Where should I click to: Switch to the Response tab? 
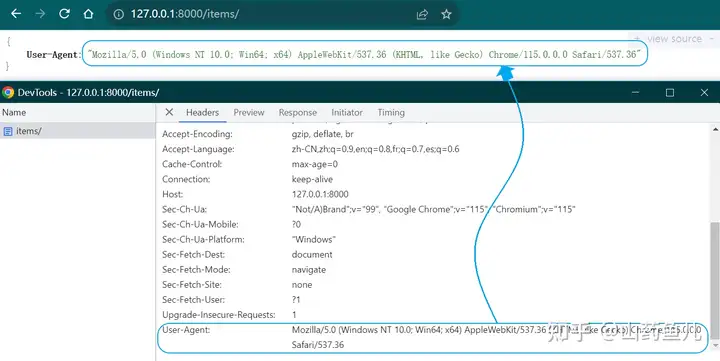click(298, 113)
